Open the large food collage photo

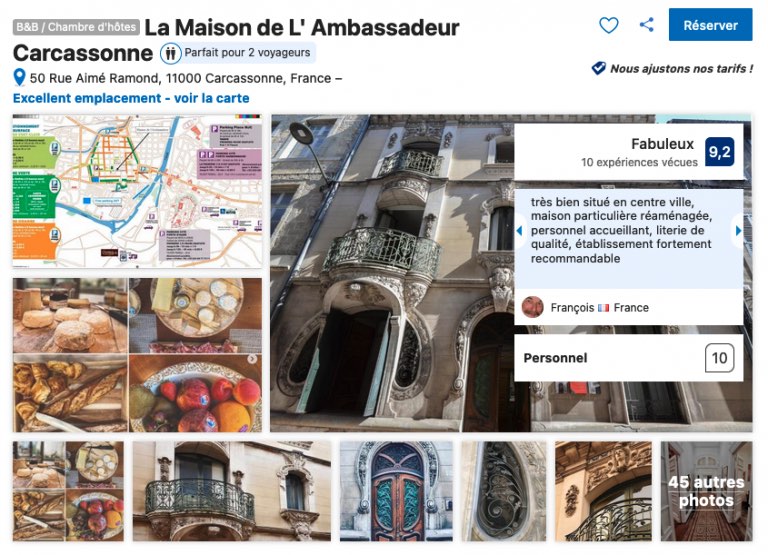(137, 355)
